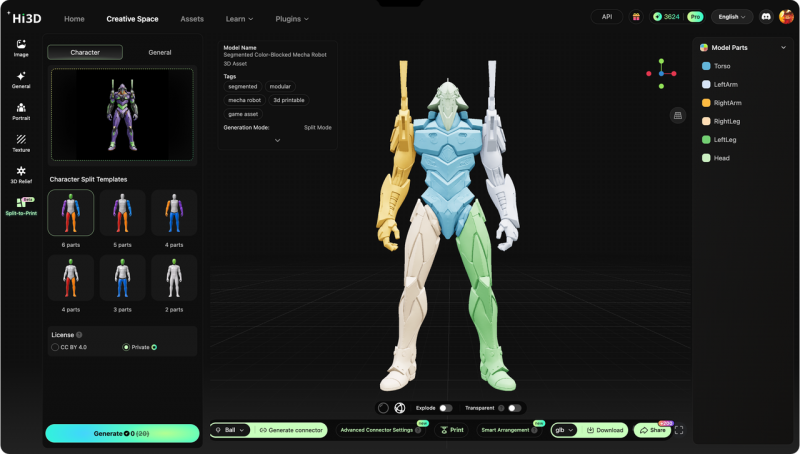800x454 pixels.
Task: Click the '3d printable' tag
Action: (x=289, y=100)
